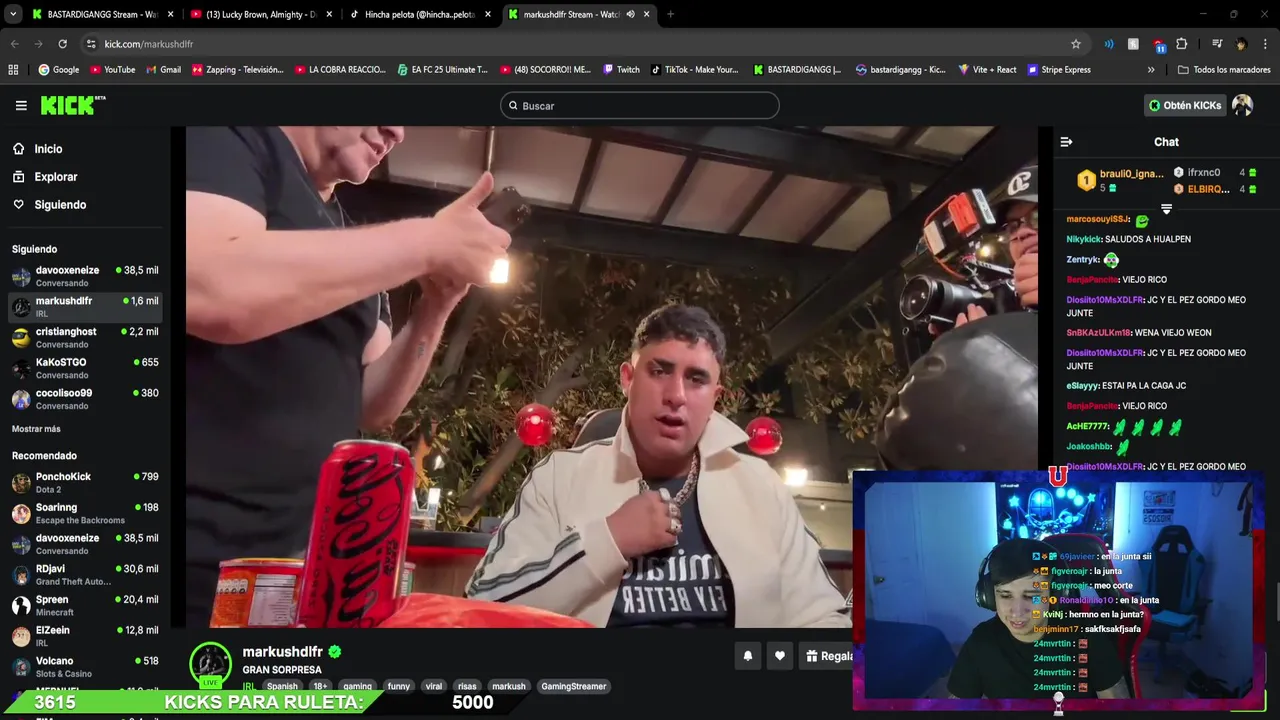
Task: Click the funny stream tag
Action: (x=399, y=686)
